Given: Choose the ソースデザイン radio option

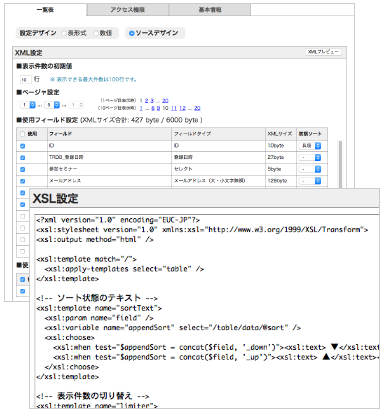Looking at the screenshot, I should coord(131,33).
